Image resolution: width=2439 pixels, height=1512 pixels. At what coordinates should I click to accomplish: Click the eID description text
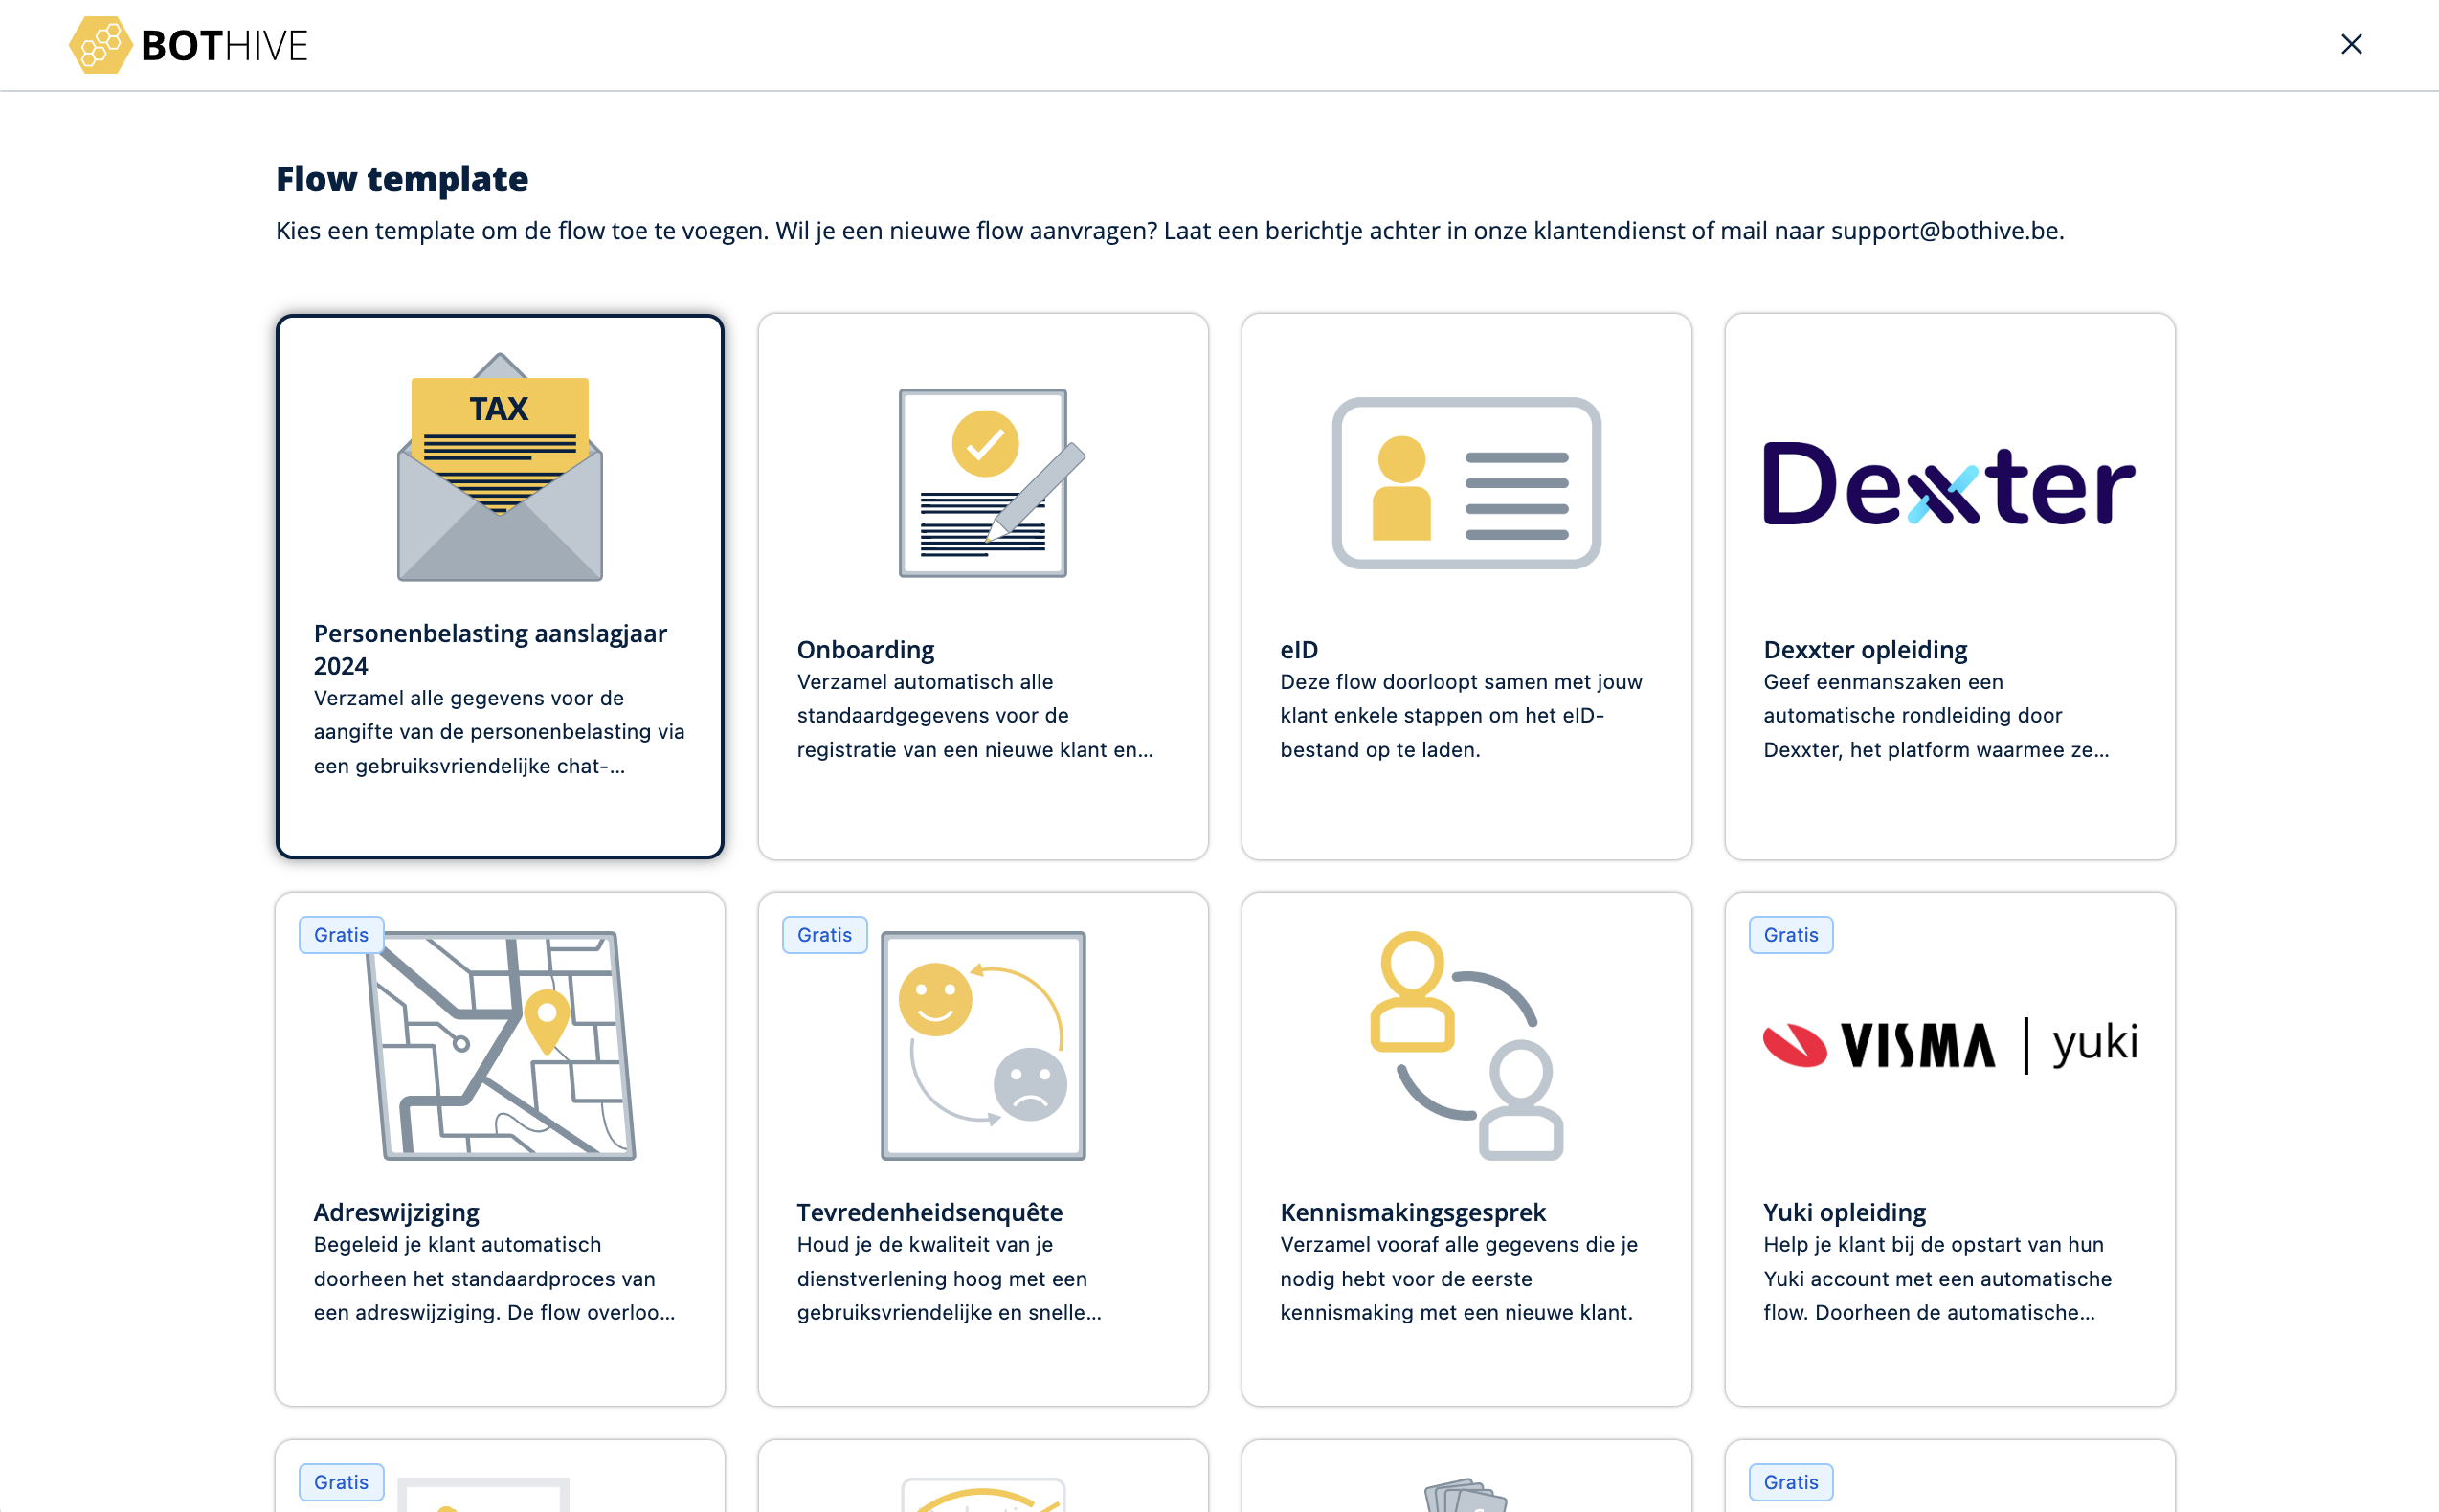tap(1460, 715)
